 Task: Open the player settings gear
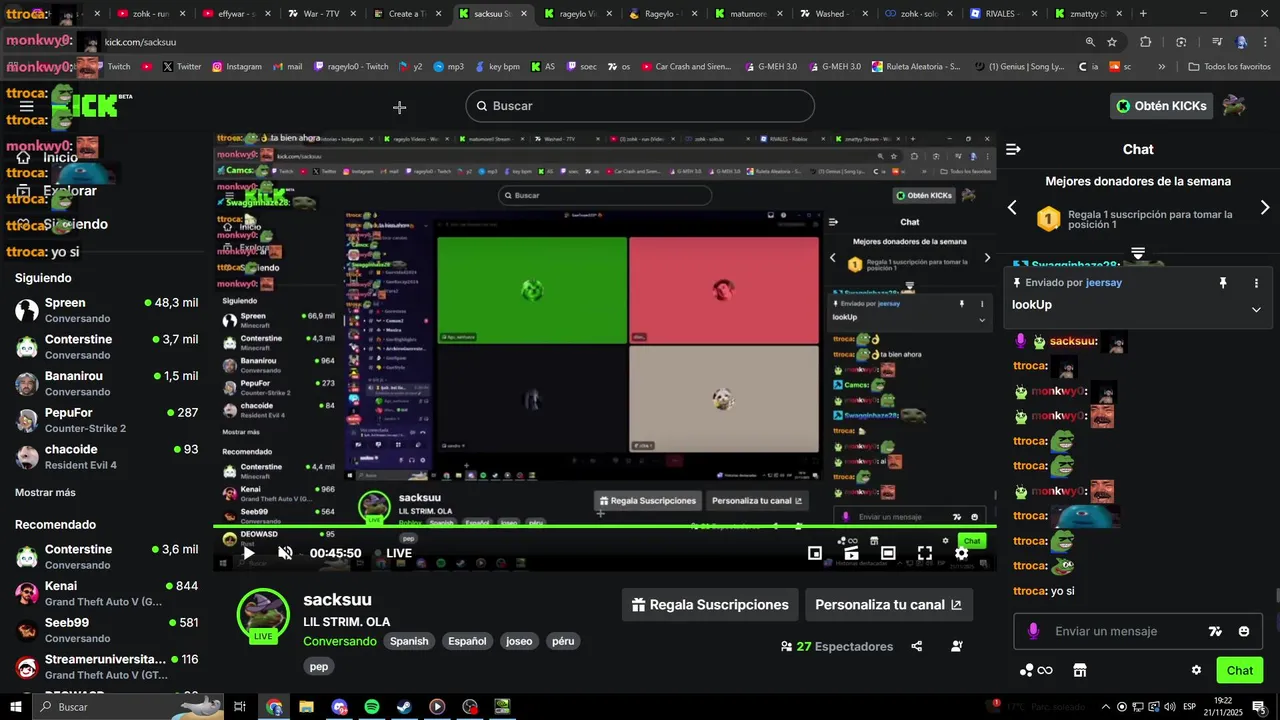pos(961,553)
